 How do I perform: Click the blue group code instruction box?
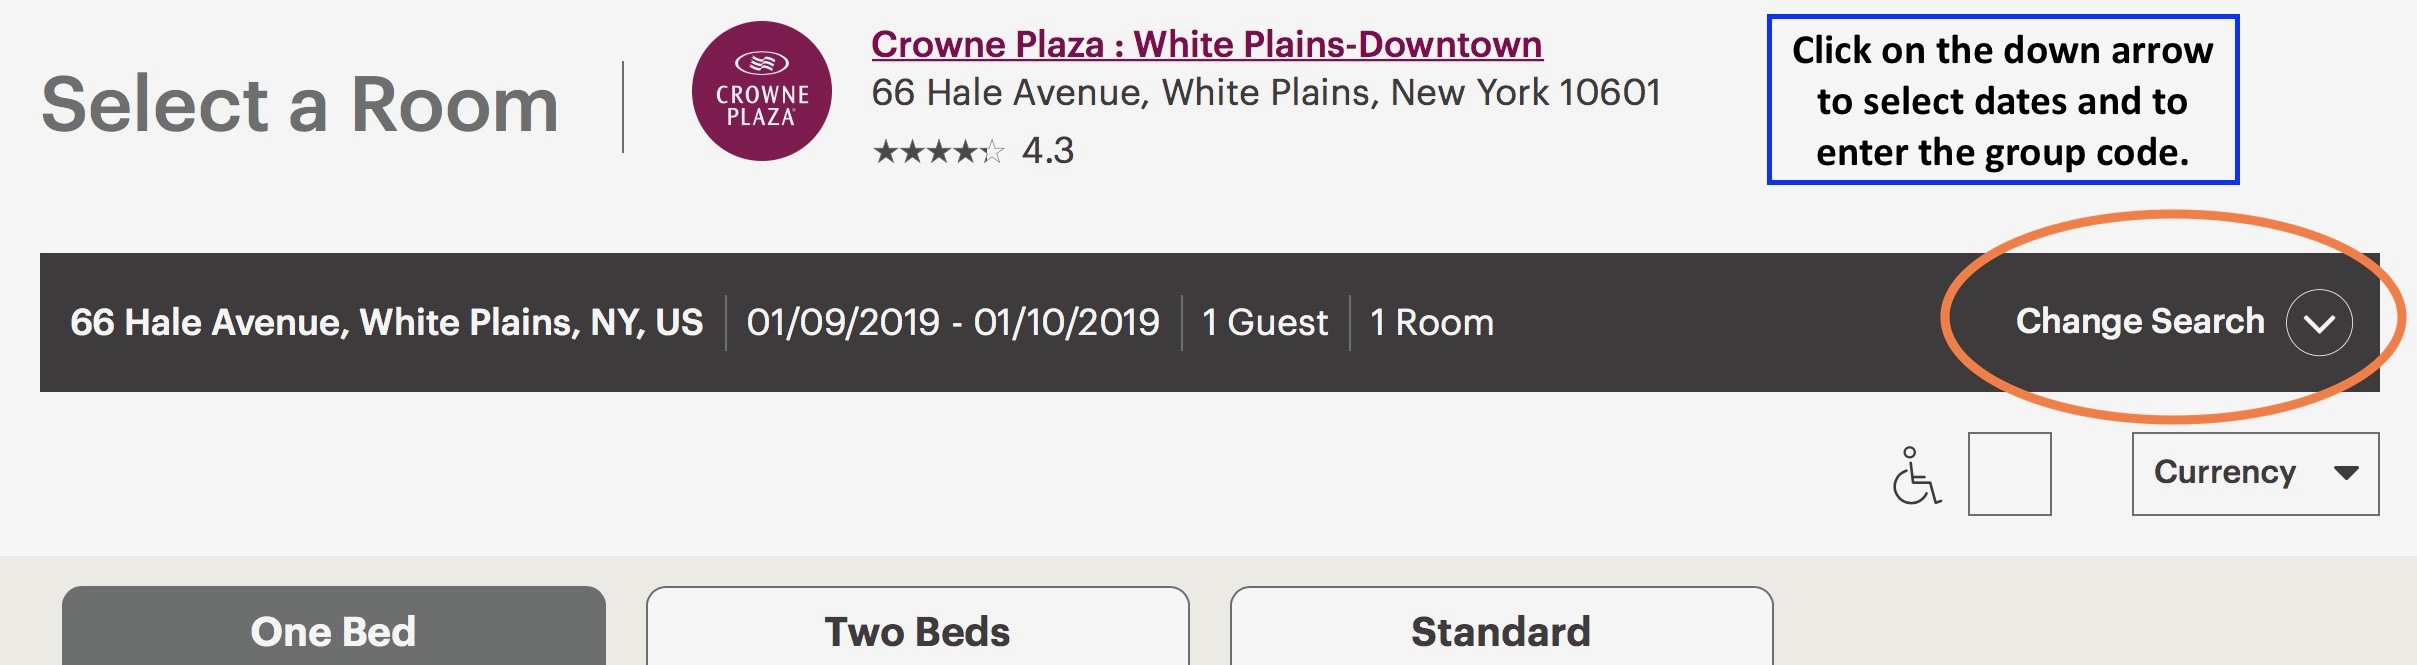2003,99
